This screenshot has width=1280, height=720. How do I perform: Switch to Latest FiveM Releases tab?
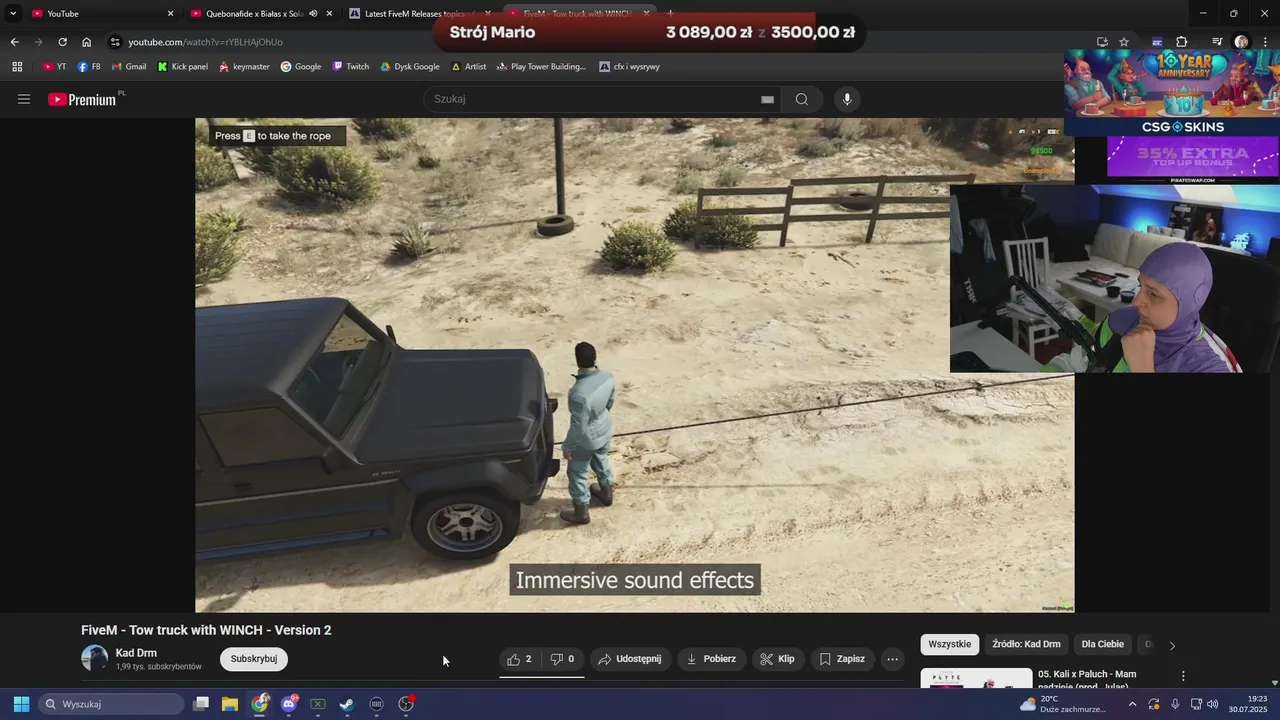point(419,14)
